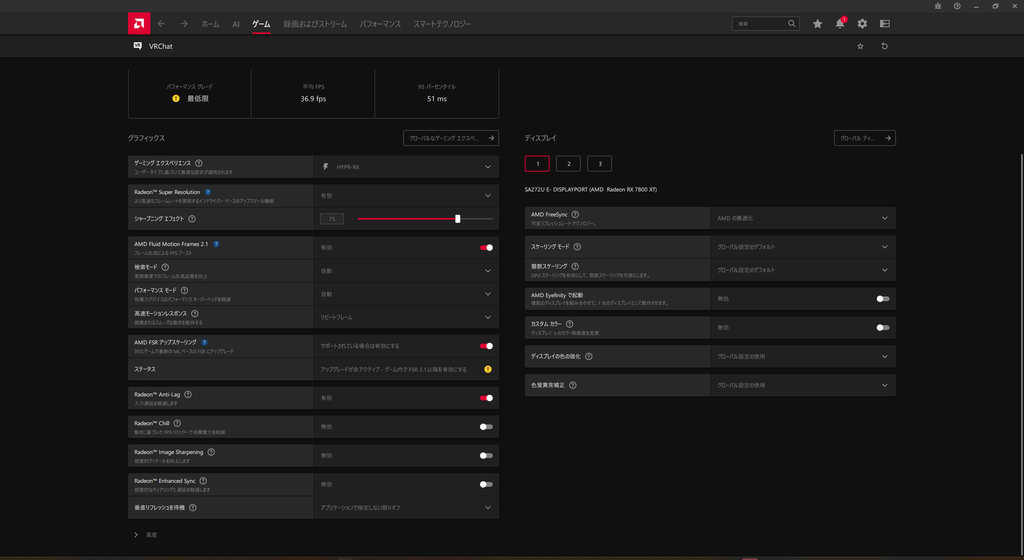Open 色覚異常補正 dropdown
This screenshot has height=560, width=1024.
803,385
